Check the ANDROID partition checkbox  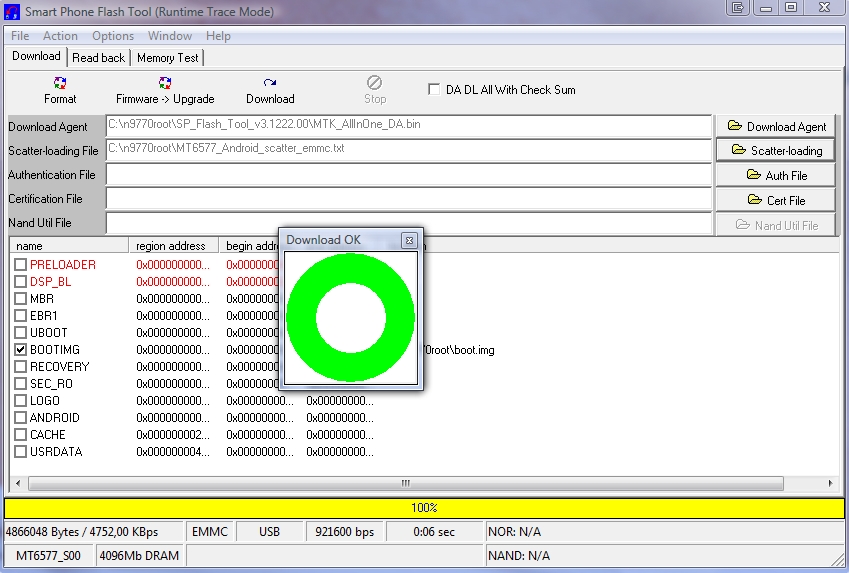(21, 418)
